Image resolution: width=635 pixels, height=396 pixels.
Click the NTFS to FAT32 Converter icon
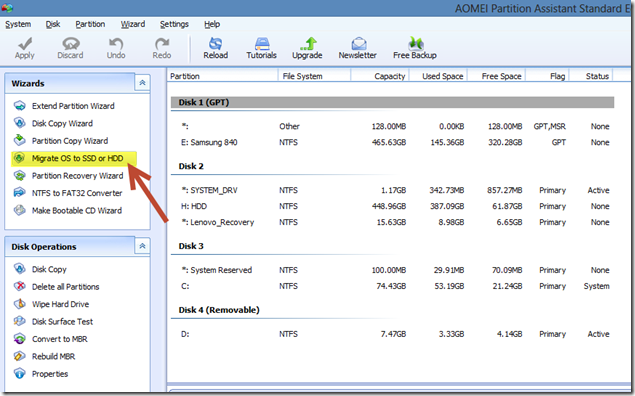[19, 193]
